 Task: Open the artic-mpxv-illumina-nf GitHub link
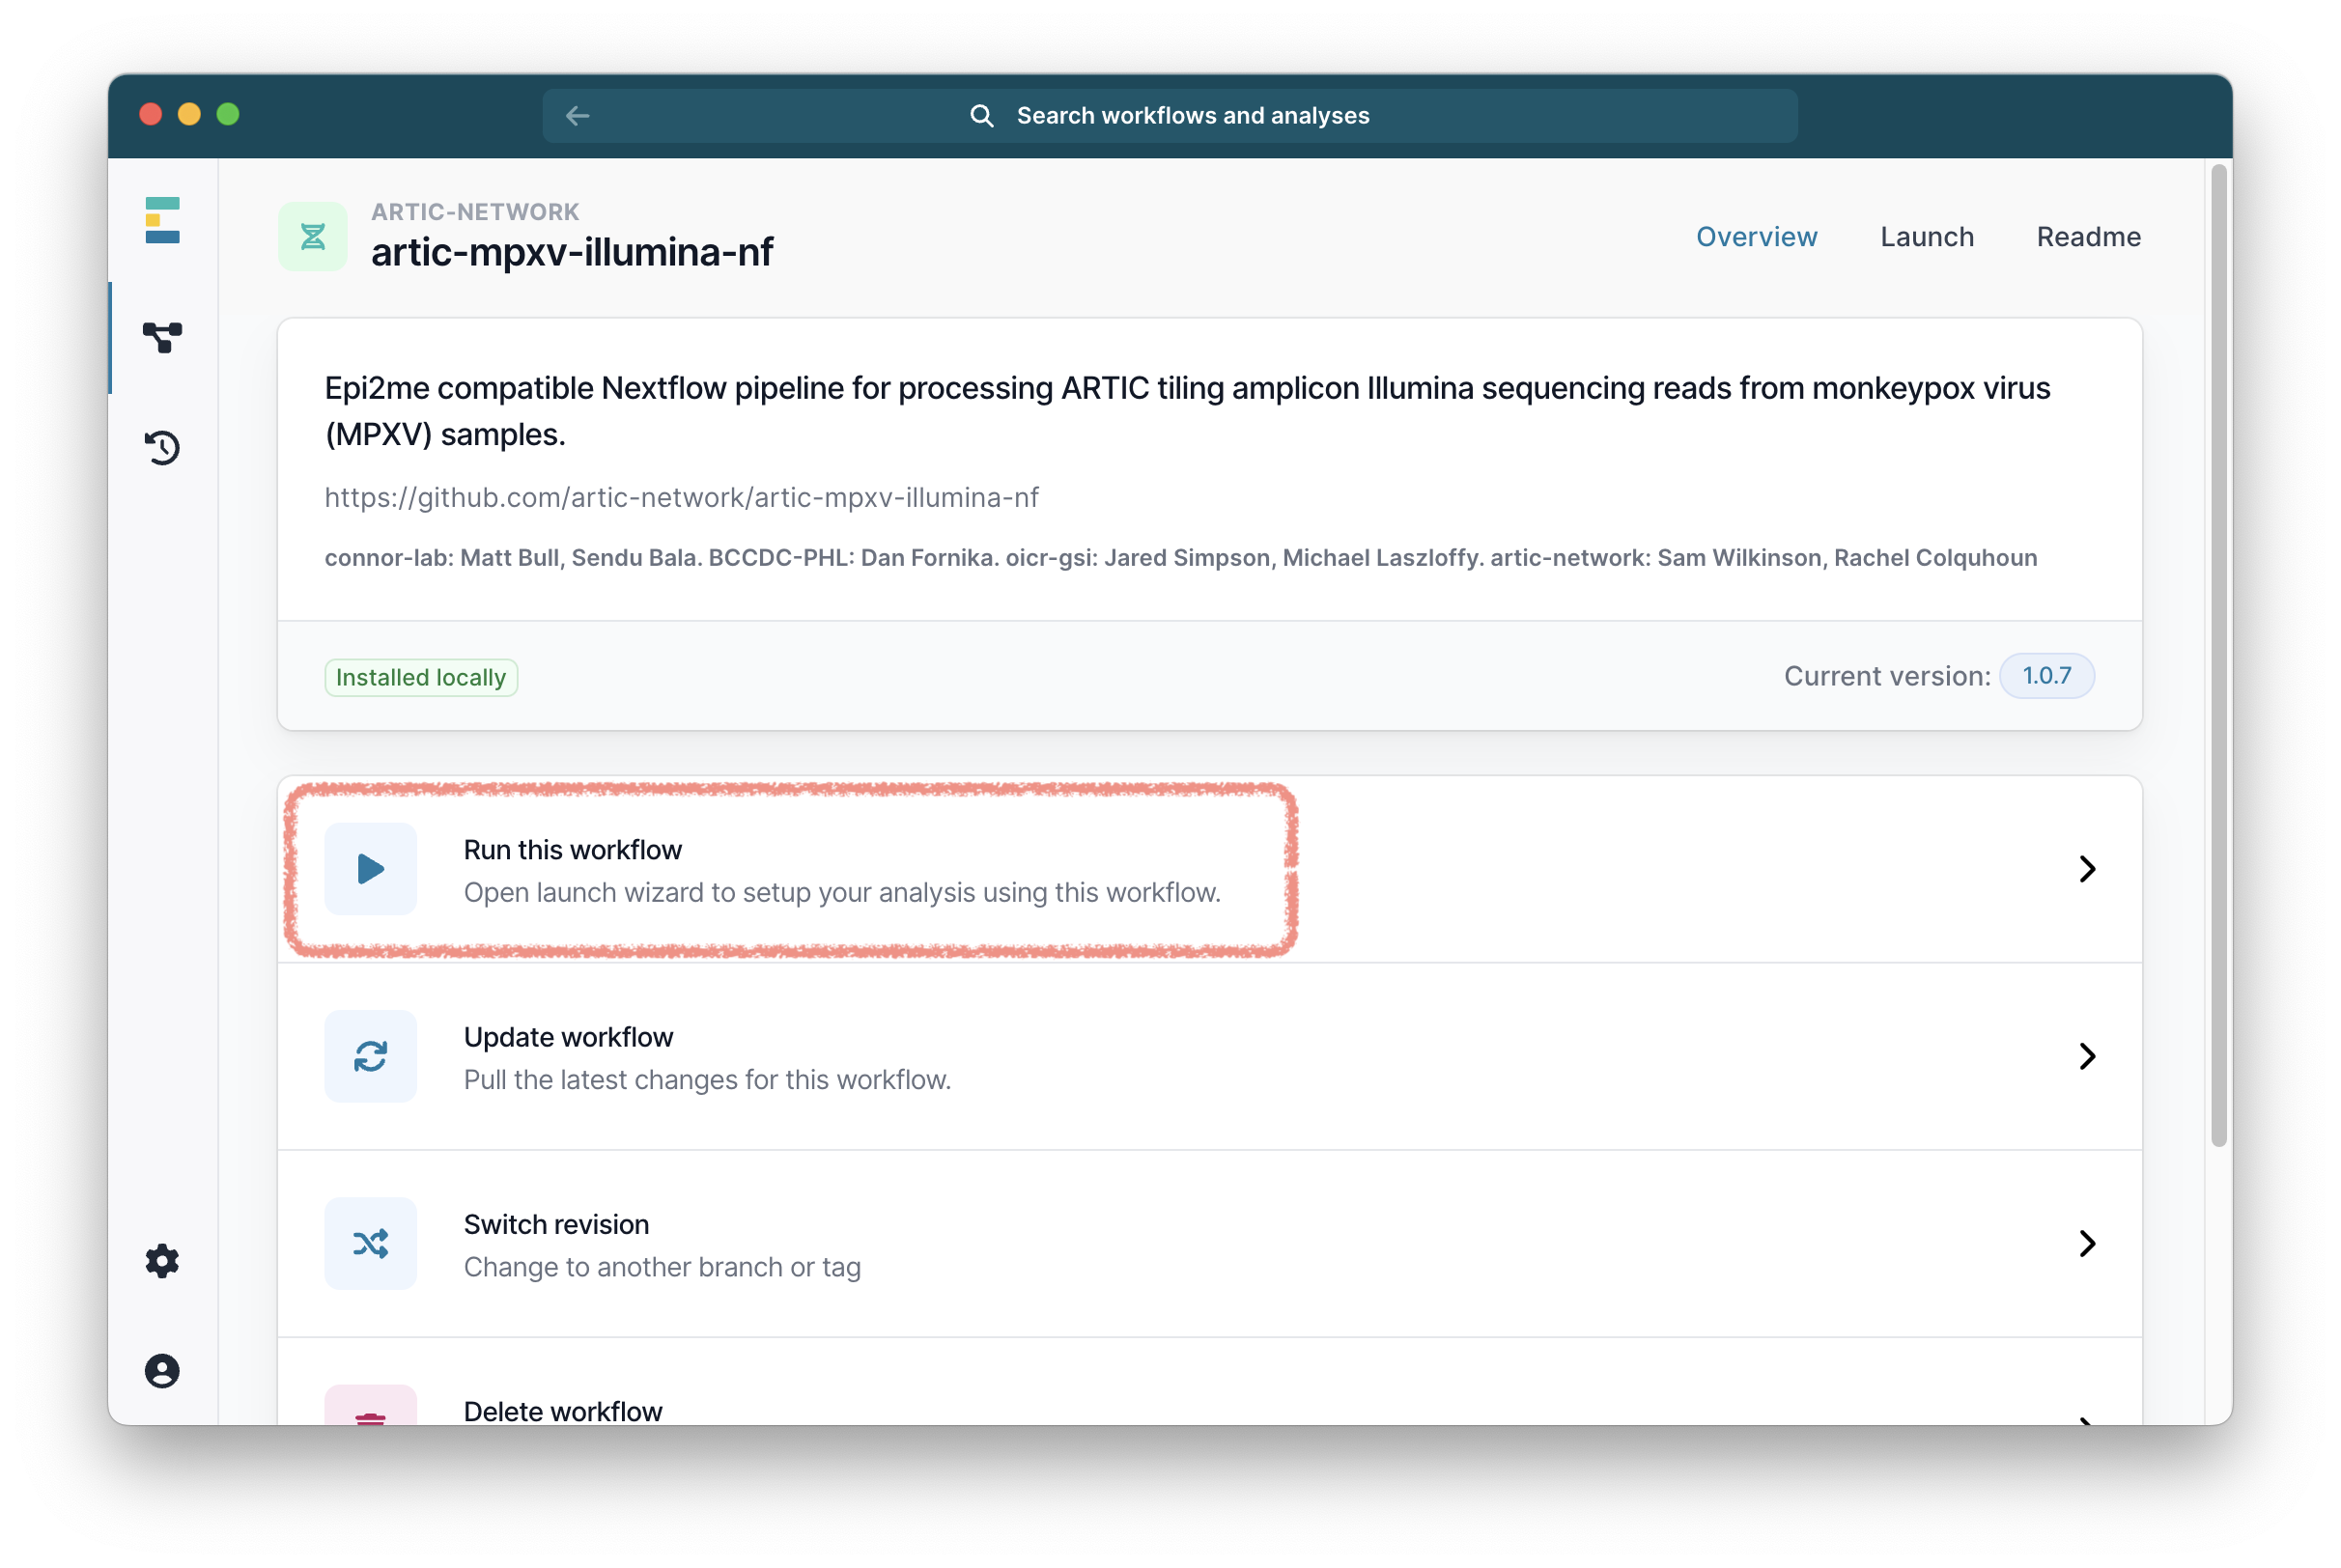[681, 497]
